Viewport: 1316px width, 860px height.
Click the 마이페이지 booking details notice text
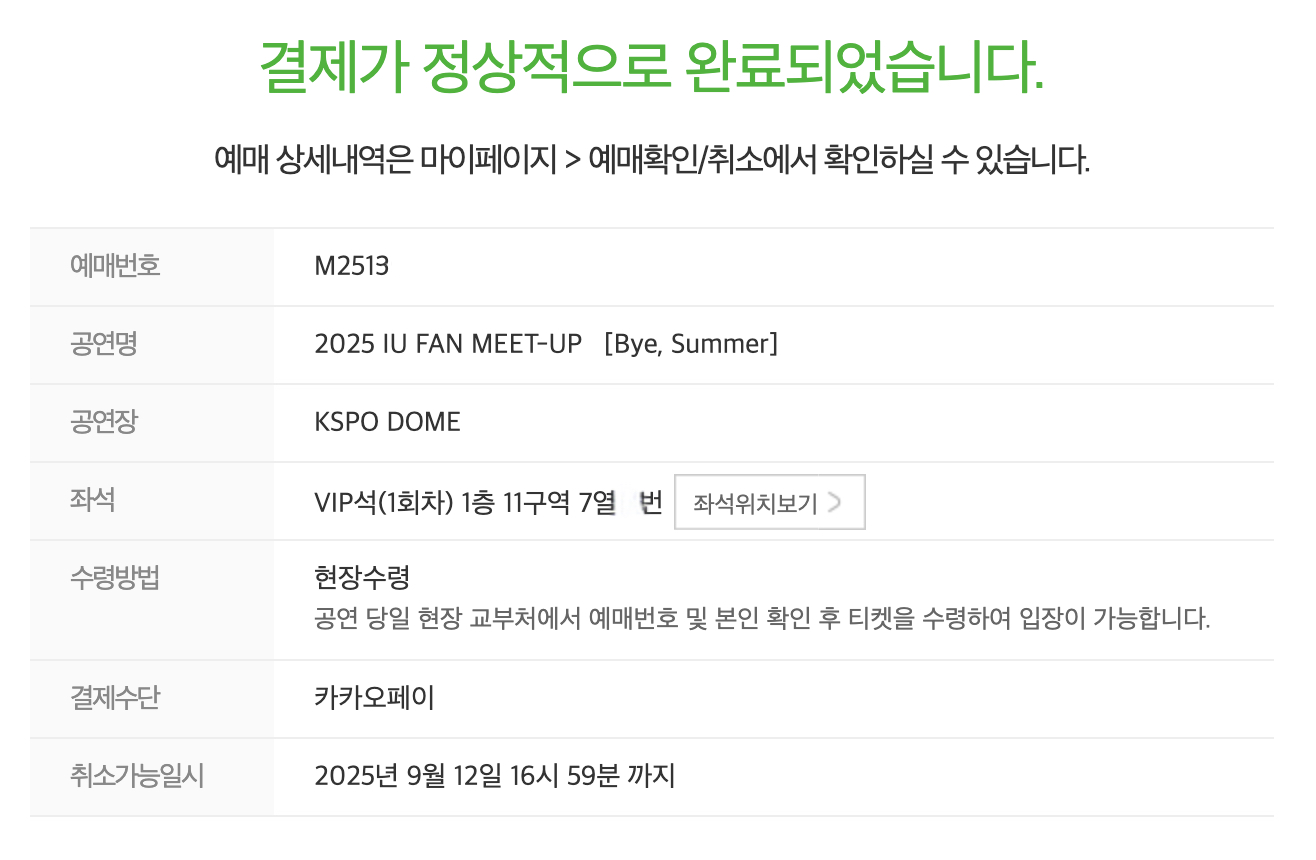(651, 159)
